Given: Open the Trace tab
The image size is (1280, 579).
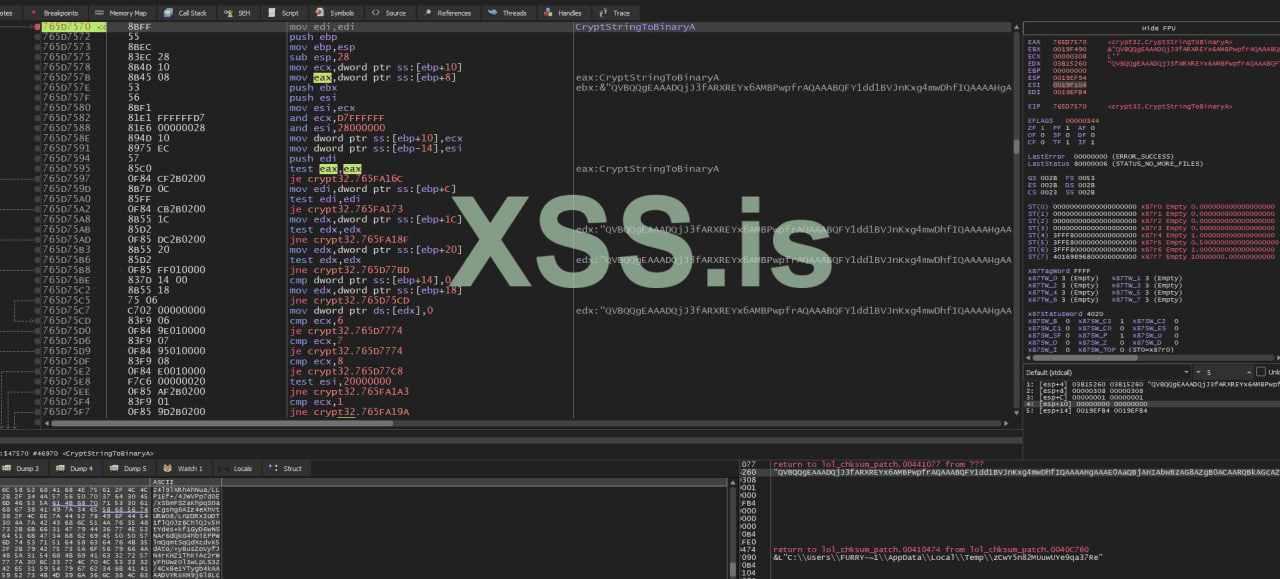Looking at the screenshot, I should pos(615,13).
